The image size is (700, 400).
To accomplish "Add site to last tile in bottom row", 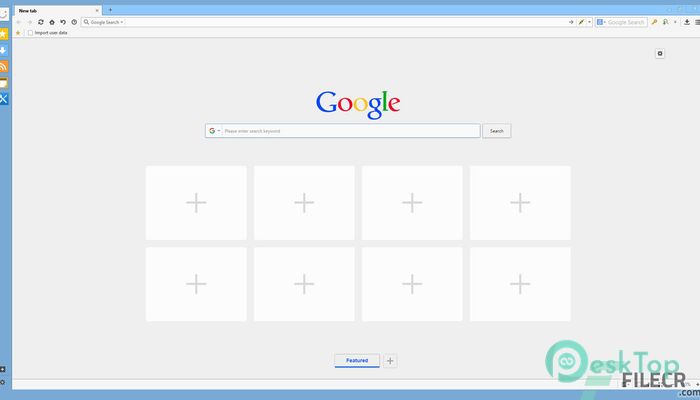I will (x=520, y=284).
